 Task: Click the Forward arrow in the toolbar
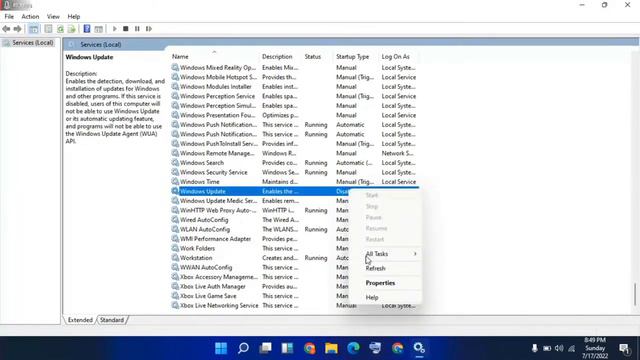tap(18, 29)
